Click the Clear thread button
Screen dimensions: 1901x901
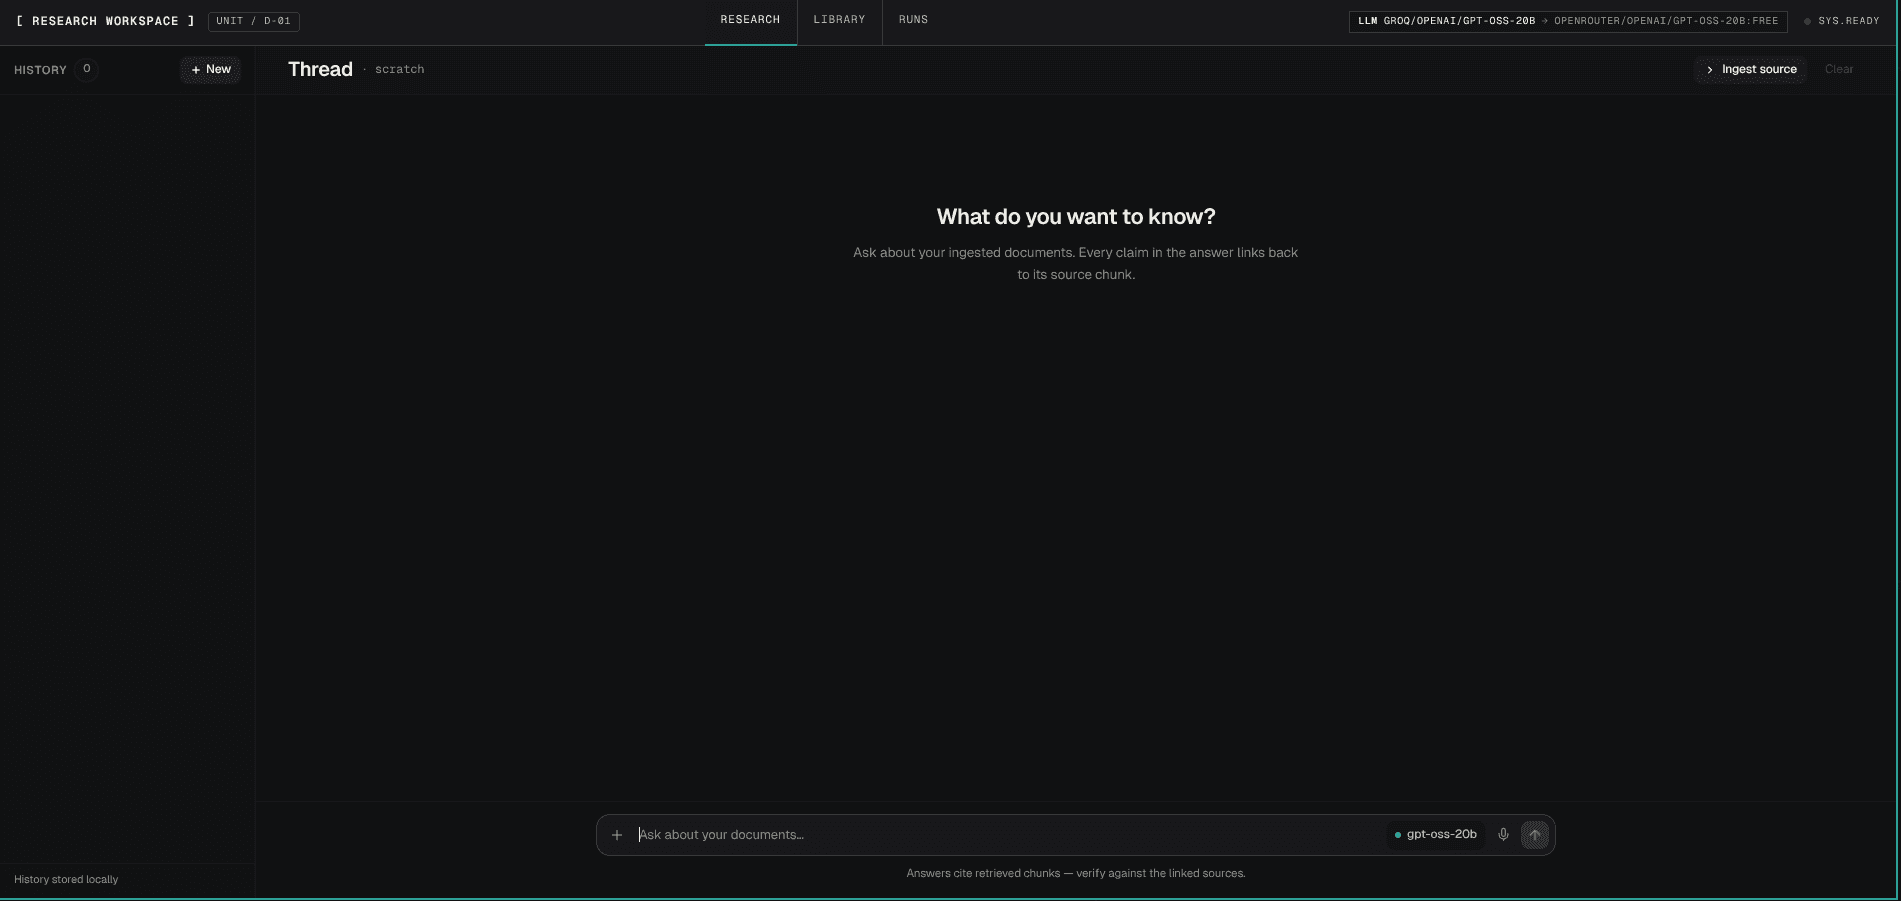(1839, 69)
